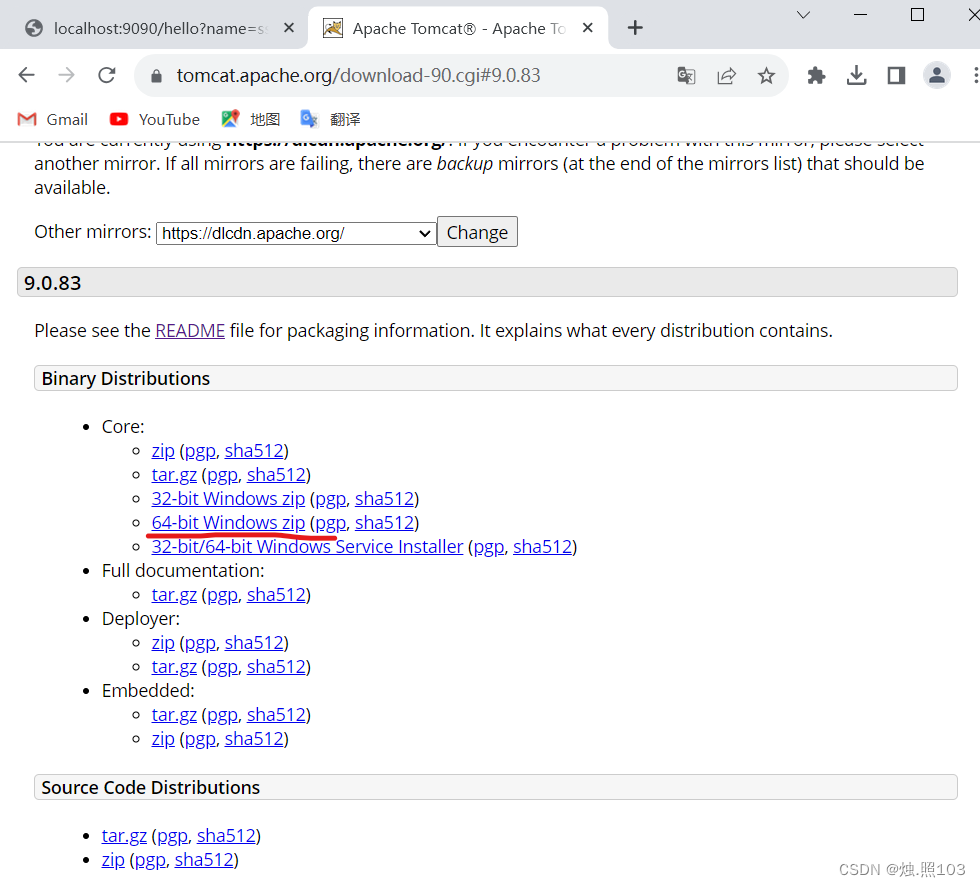Download 64-bit Windows zip
Screen dimensions: 980x887
click(228, 523)
